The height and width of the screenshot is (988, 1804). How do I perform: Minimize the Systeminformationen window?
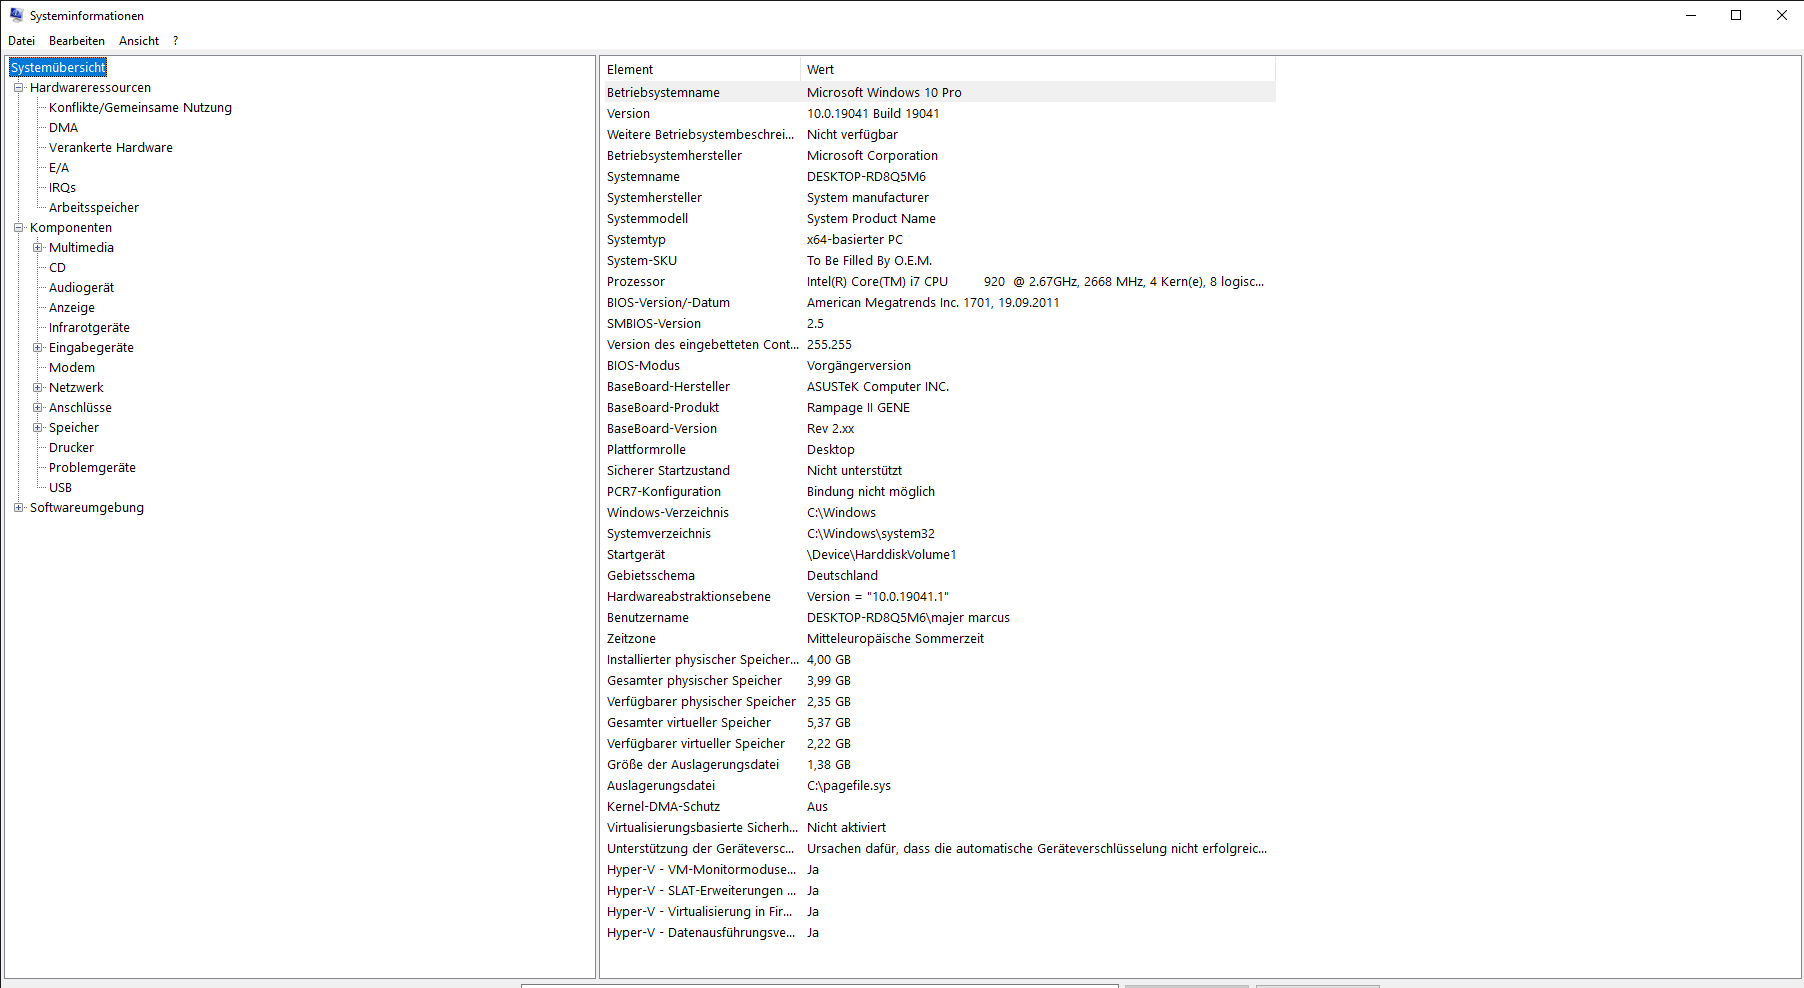tap(1691, 15)
